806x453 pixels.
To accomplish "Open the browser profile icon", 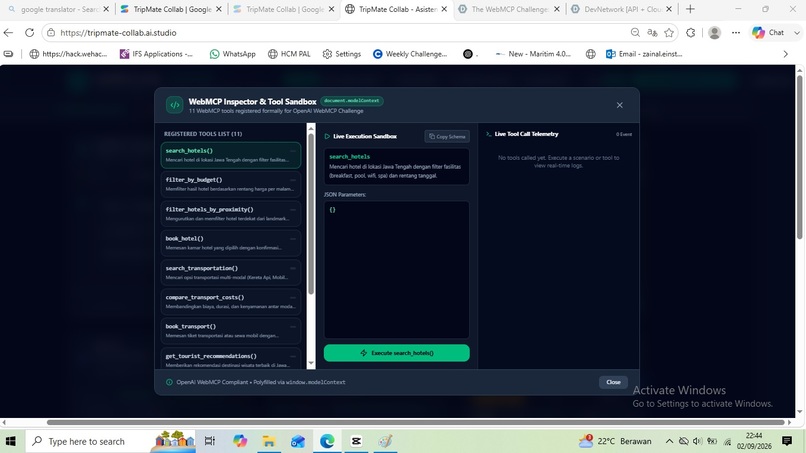I will 714,32.
